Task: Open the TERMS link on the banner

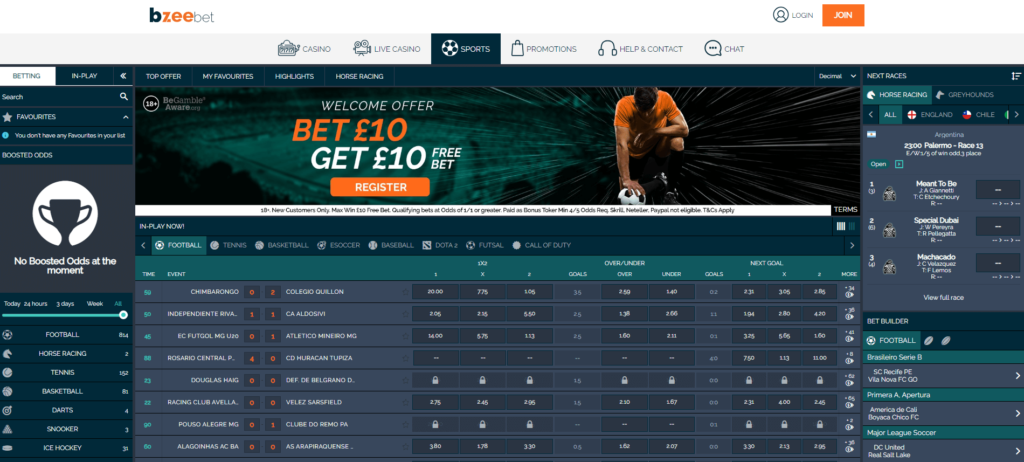Action: [846, 210]
